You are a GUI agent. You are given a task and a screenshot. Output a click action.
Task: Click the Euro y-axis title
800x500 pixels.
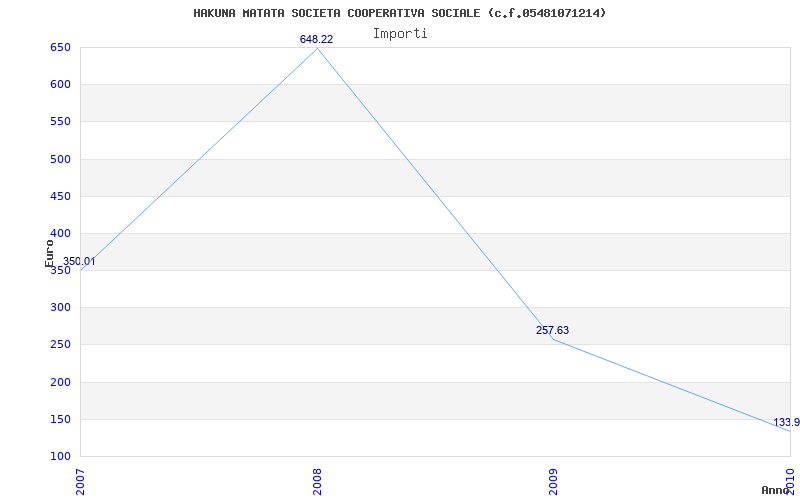click(x=49, y=254)
